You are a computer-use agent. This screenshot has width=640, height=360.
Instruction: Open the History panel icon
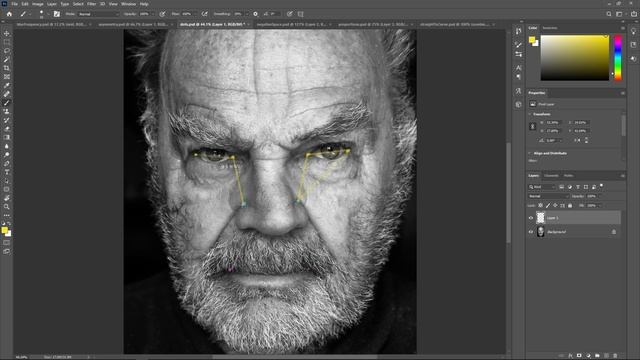(x=518, y=31)
